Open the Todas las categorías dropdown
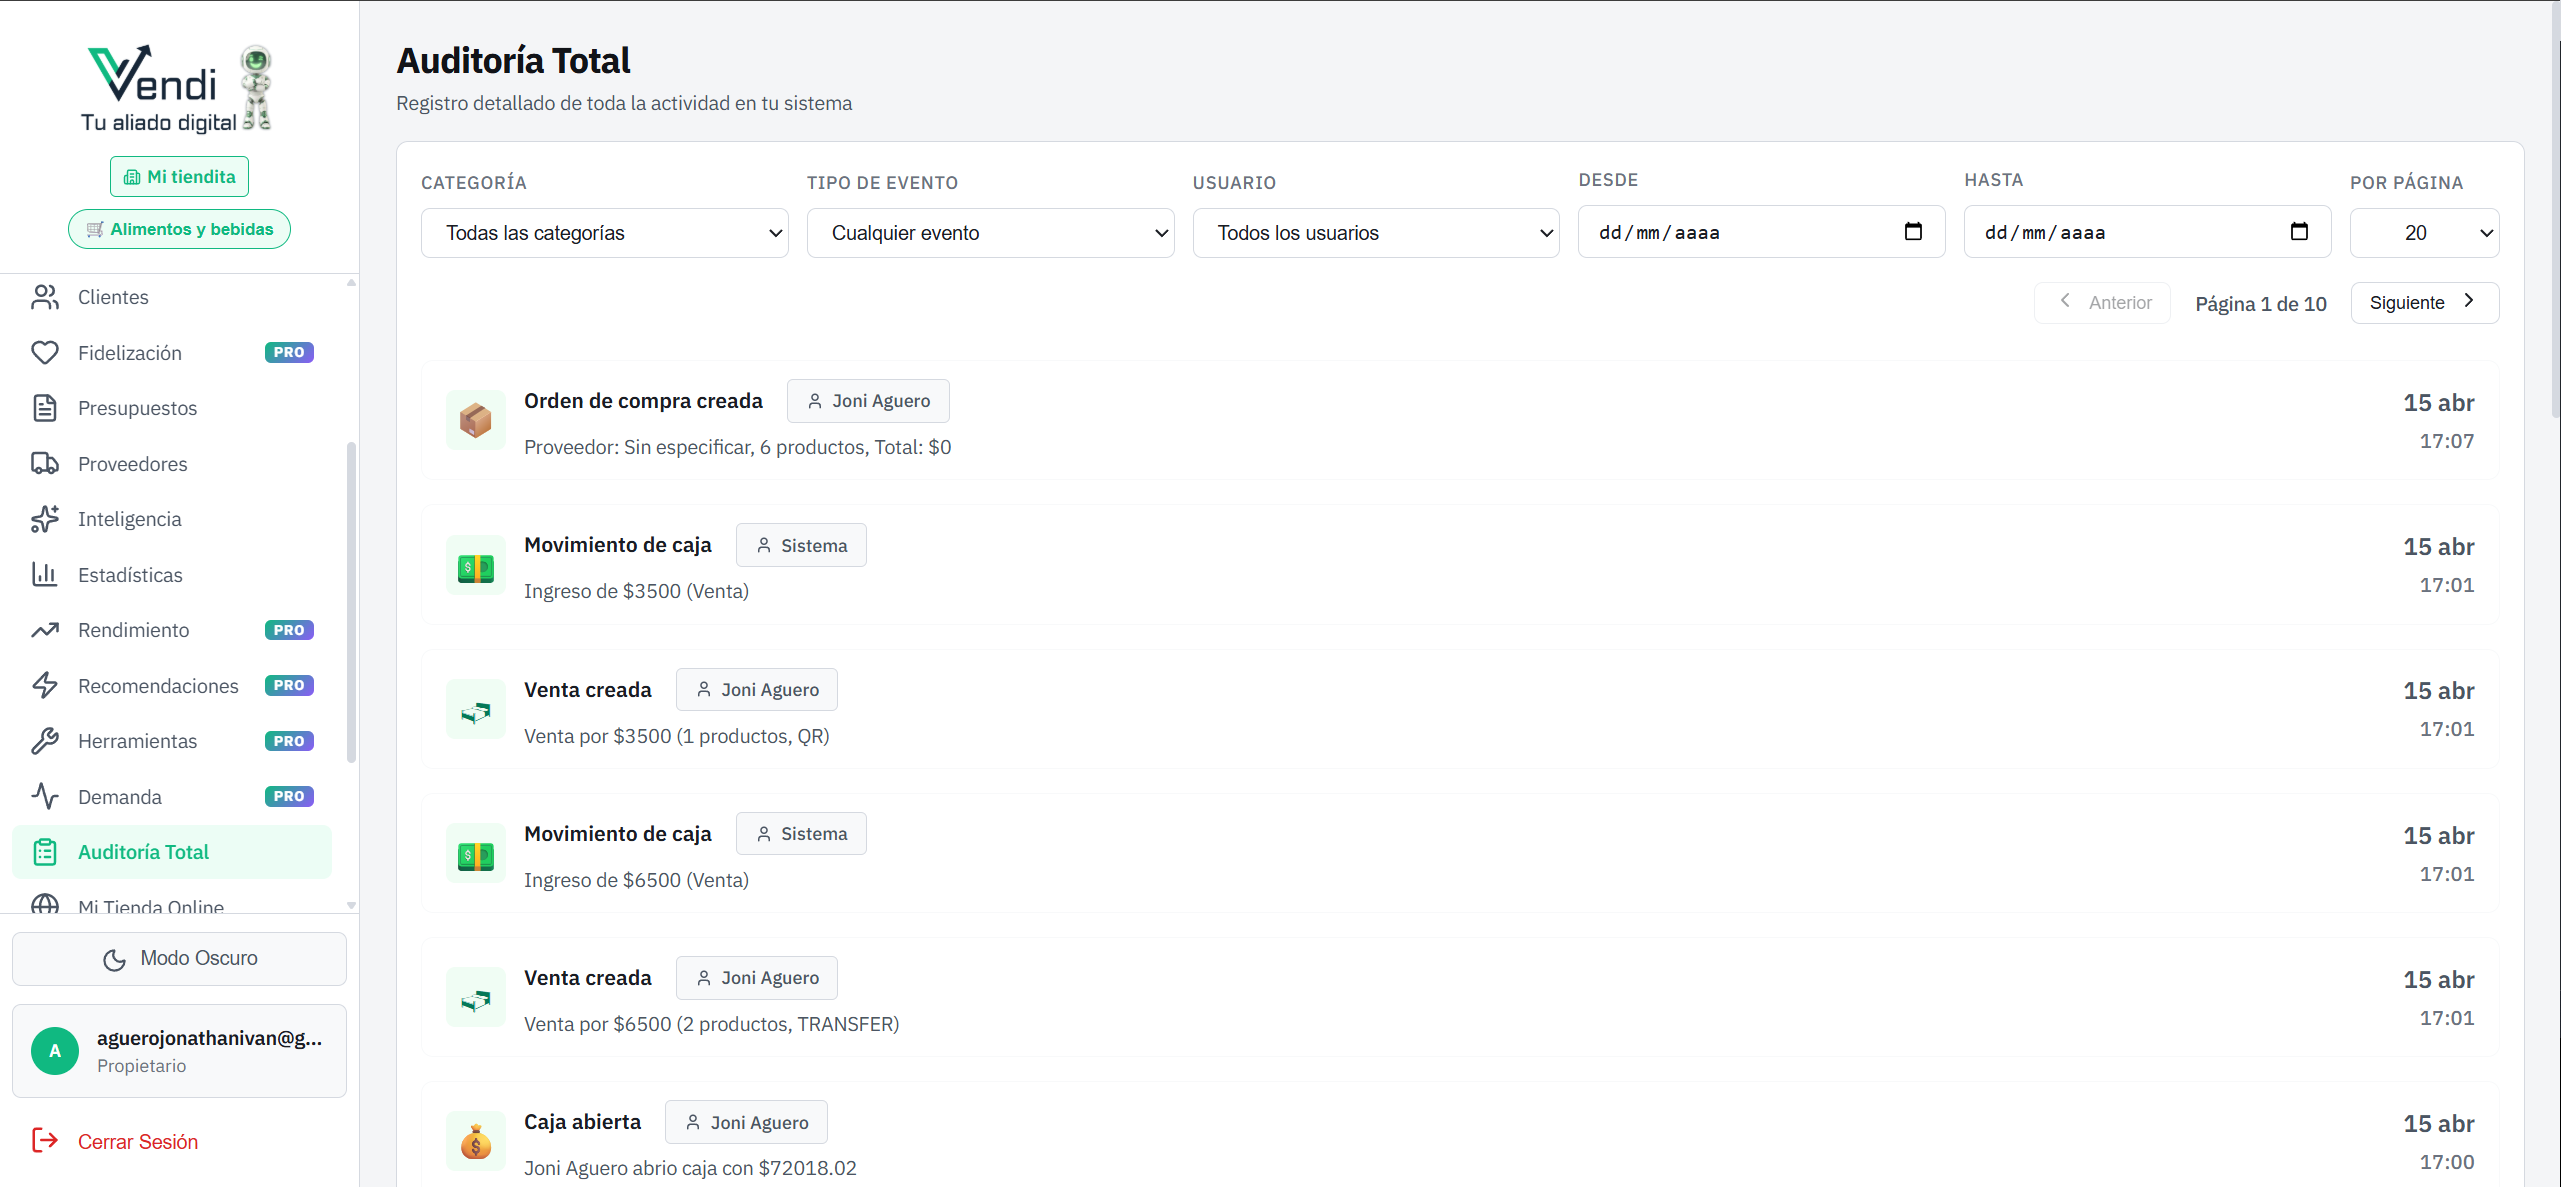This screenshot has height=1187, width=2561. [604, 233]
